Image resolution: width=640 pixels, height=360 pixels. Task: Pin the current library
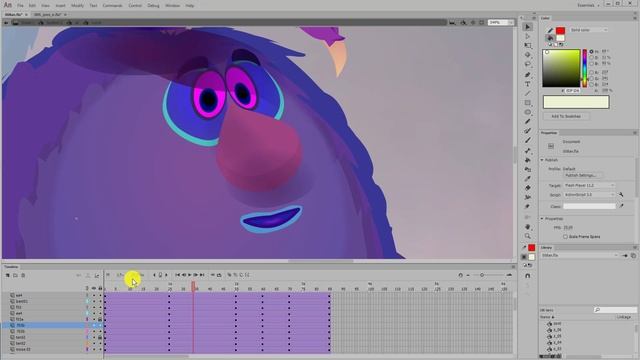pyautogui.click(x=624, y=256)
